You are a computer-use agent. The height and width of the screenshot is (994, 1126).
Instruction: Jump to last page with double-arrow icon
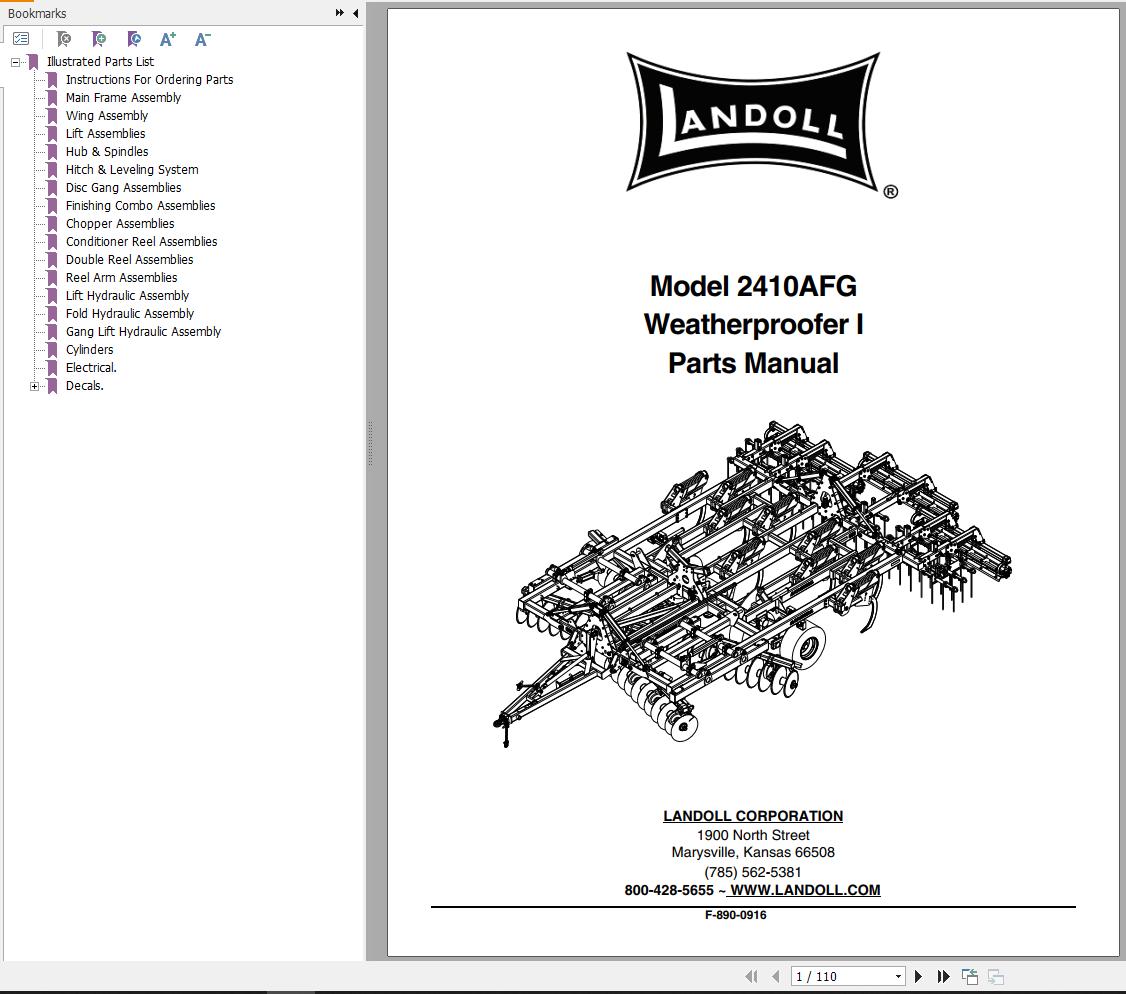coord(943,976)
